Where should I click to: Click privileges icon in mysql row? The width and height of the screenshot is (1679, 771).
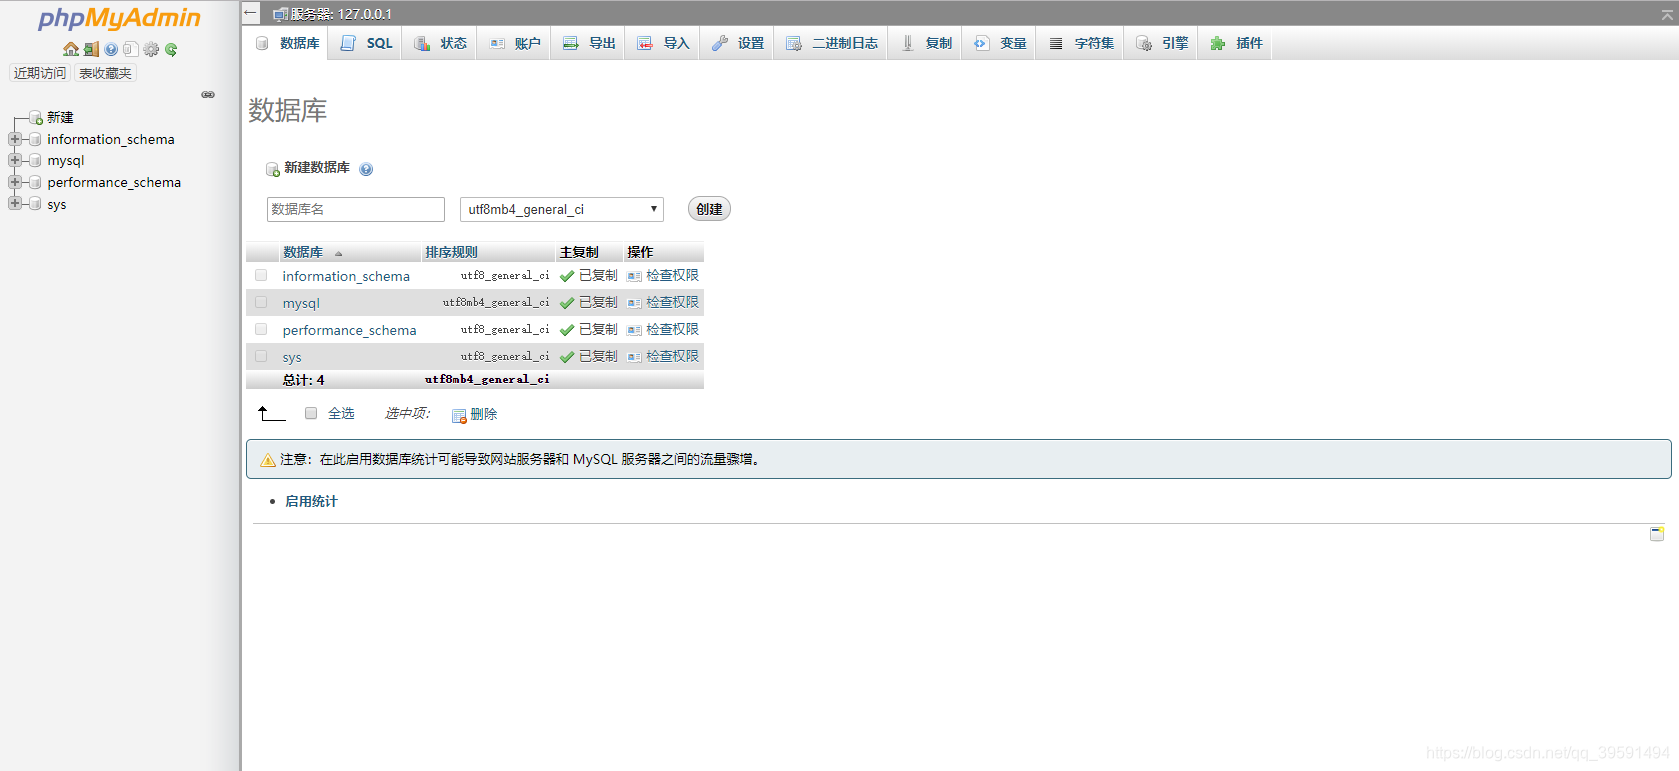click(x=634, y=303)
